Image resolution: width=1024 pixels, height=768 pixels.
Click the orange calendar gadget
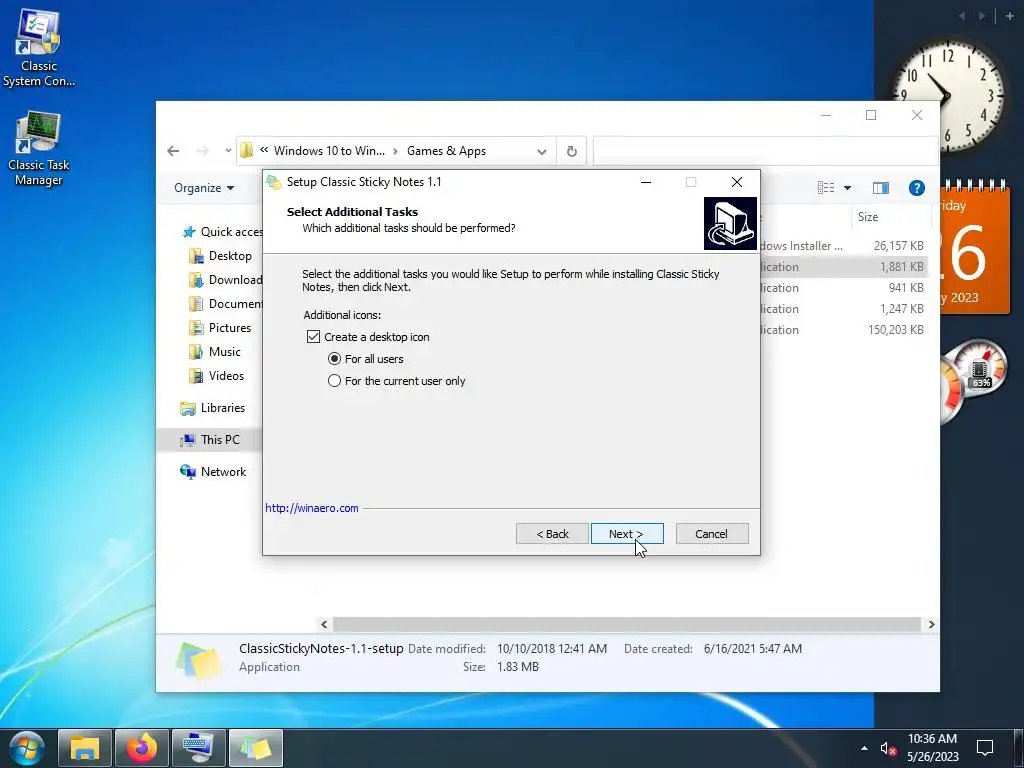click(975, 248)
